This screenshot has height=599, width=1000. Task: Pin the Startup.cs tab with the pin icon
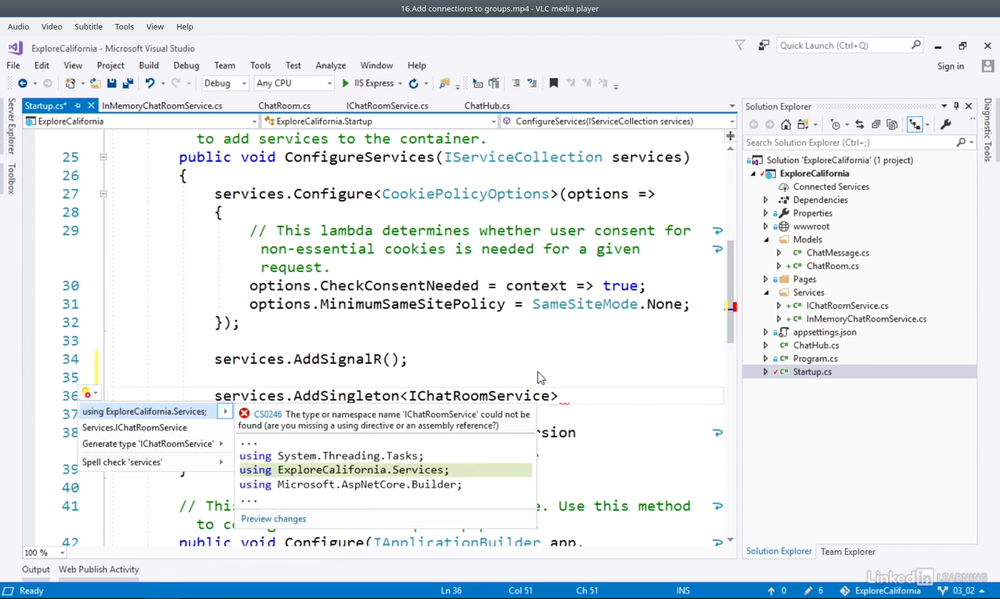pyautogui.click(x=77, y=106)
